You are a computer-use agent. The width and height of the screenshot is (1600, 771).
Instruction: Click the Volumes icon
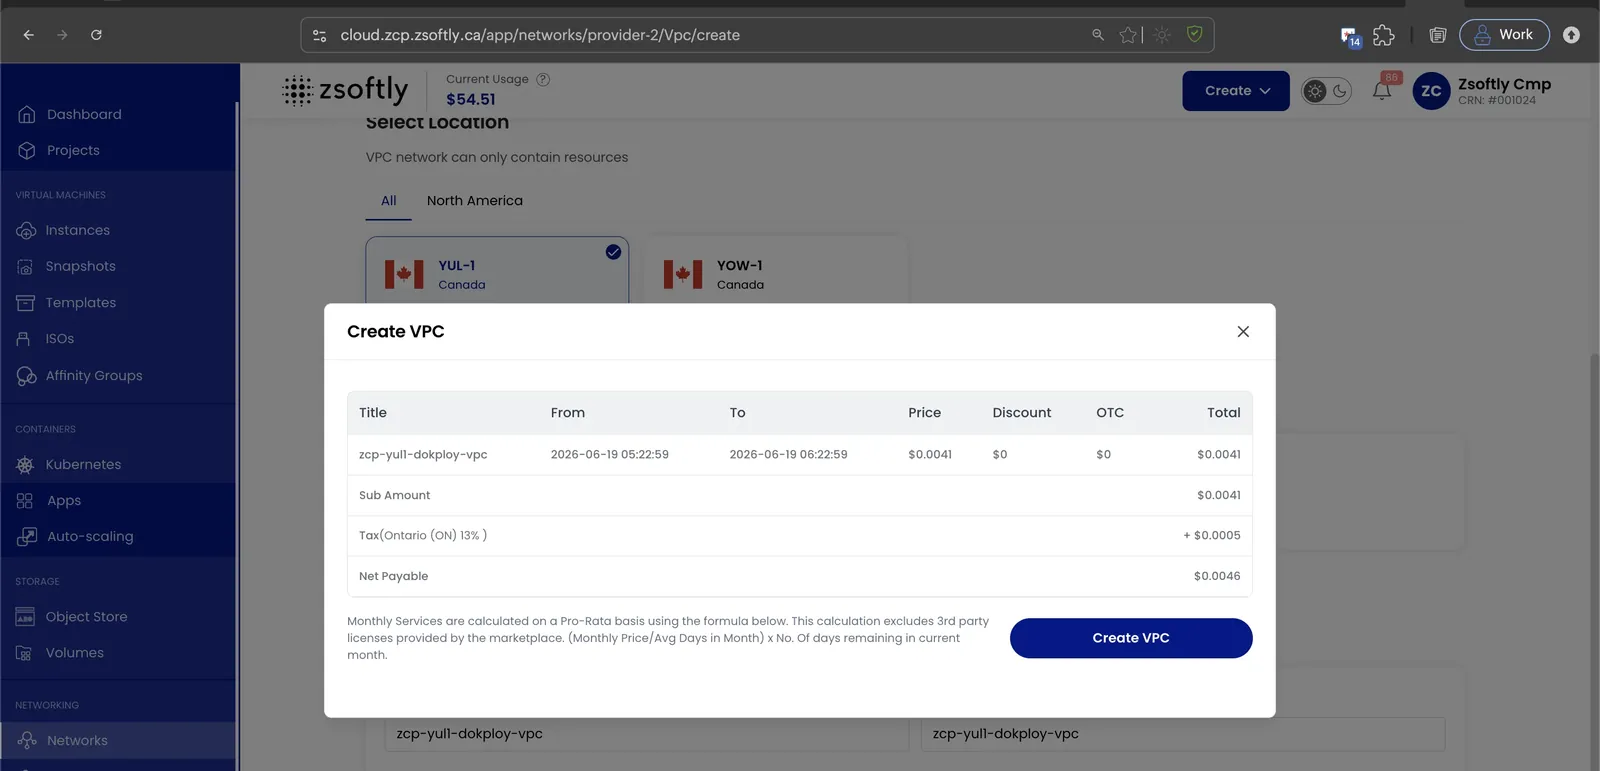(25, 653)
